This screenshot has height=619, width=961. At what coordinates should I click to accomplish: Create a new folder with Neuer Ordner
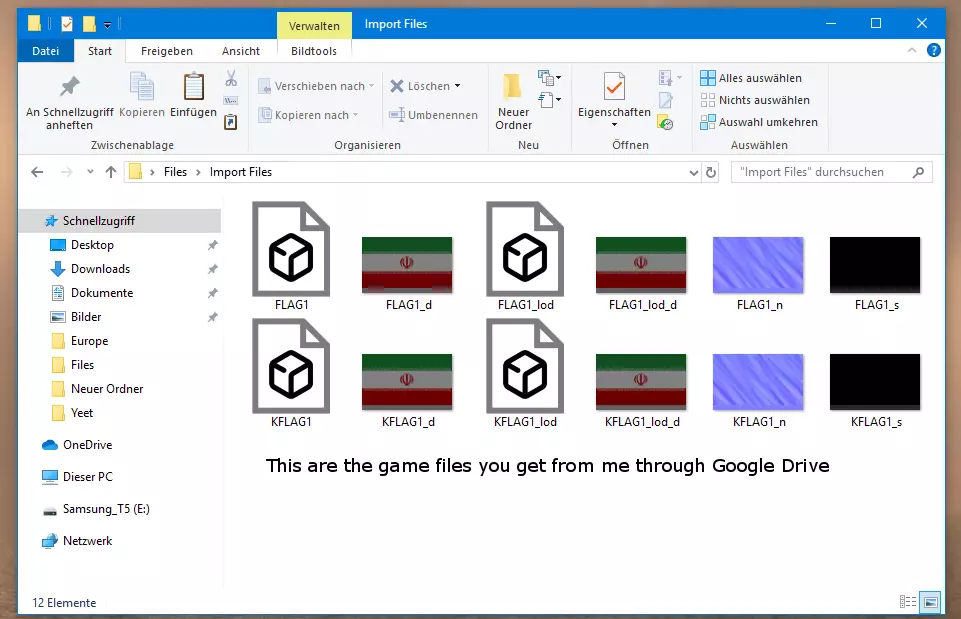(x=513, y=101)
